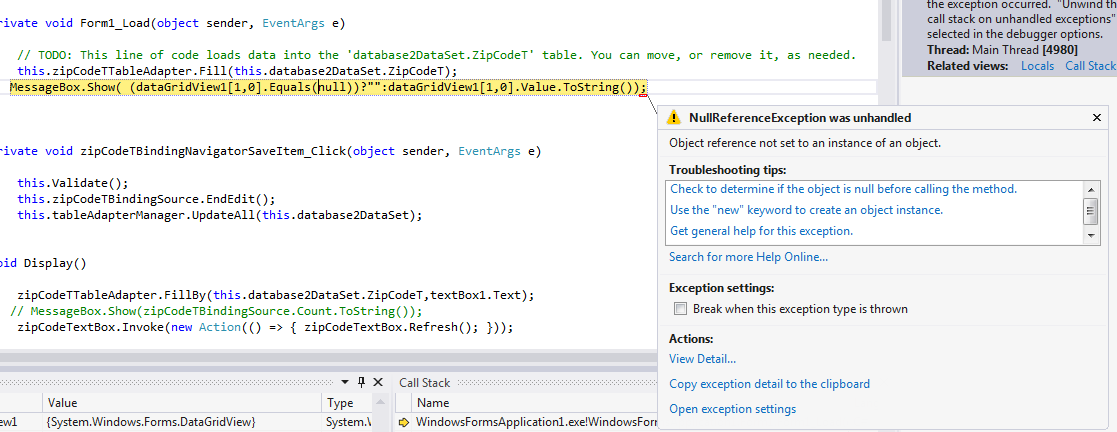Open 'Get general help for this exception'
This screenshot has height=432, width=1117.
coord(761,231)
